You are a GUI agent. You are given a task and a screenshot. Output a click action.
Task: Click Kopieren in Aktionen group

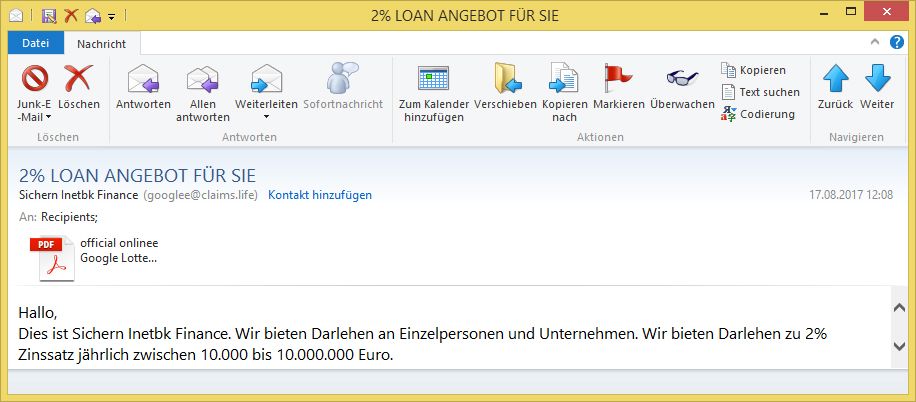click(754, 70)
